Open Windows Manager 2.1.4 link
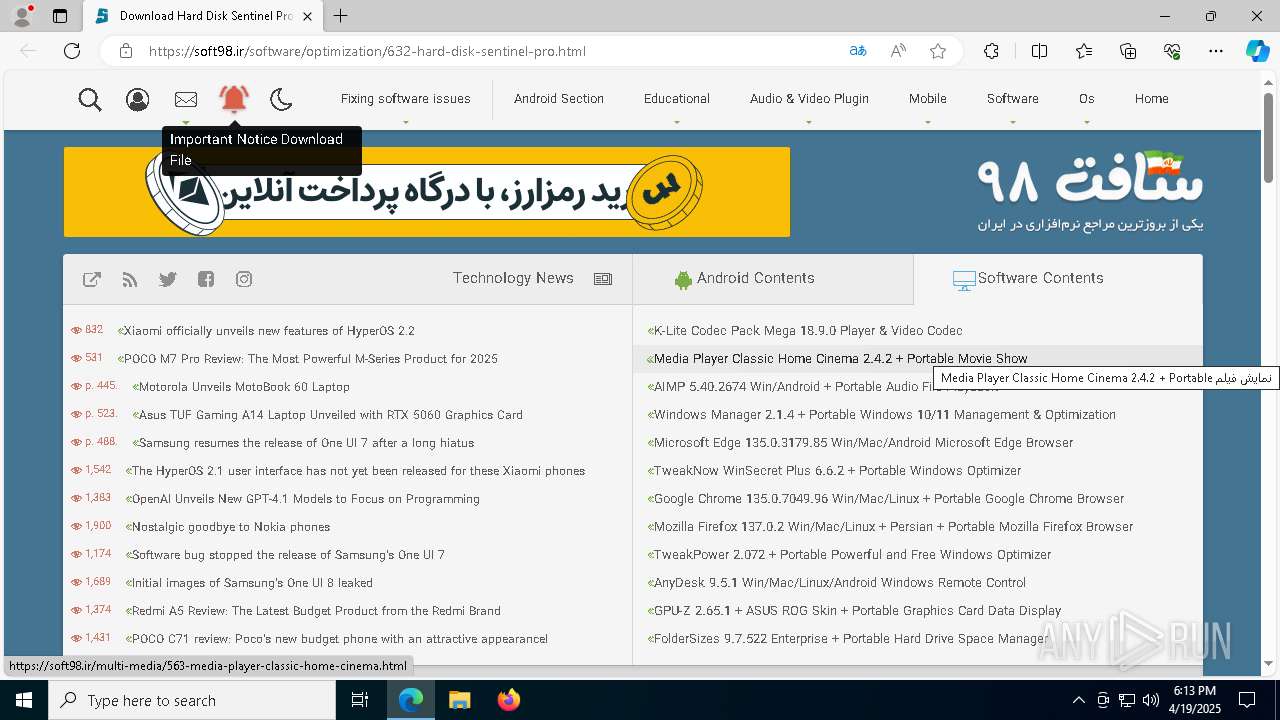 pos(884,415)
